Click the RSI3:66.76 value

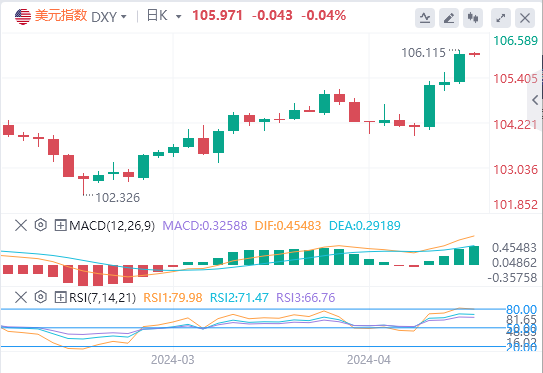306,297
